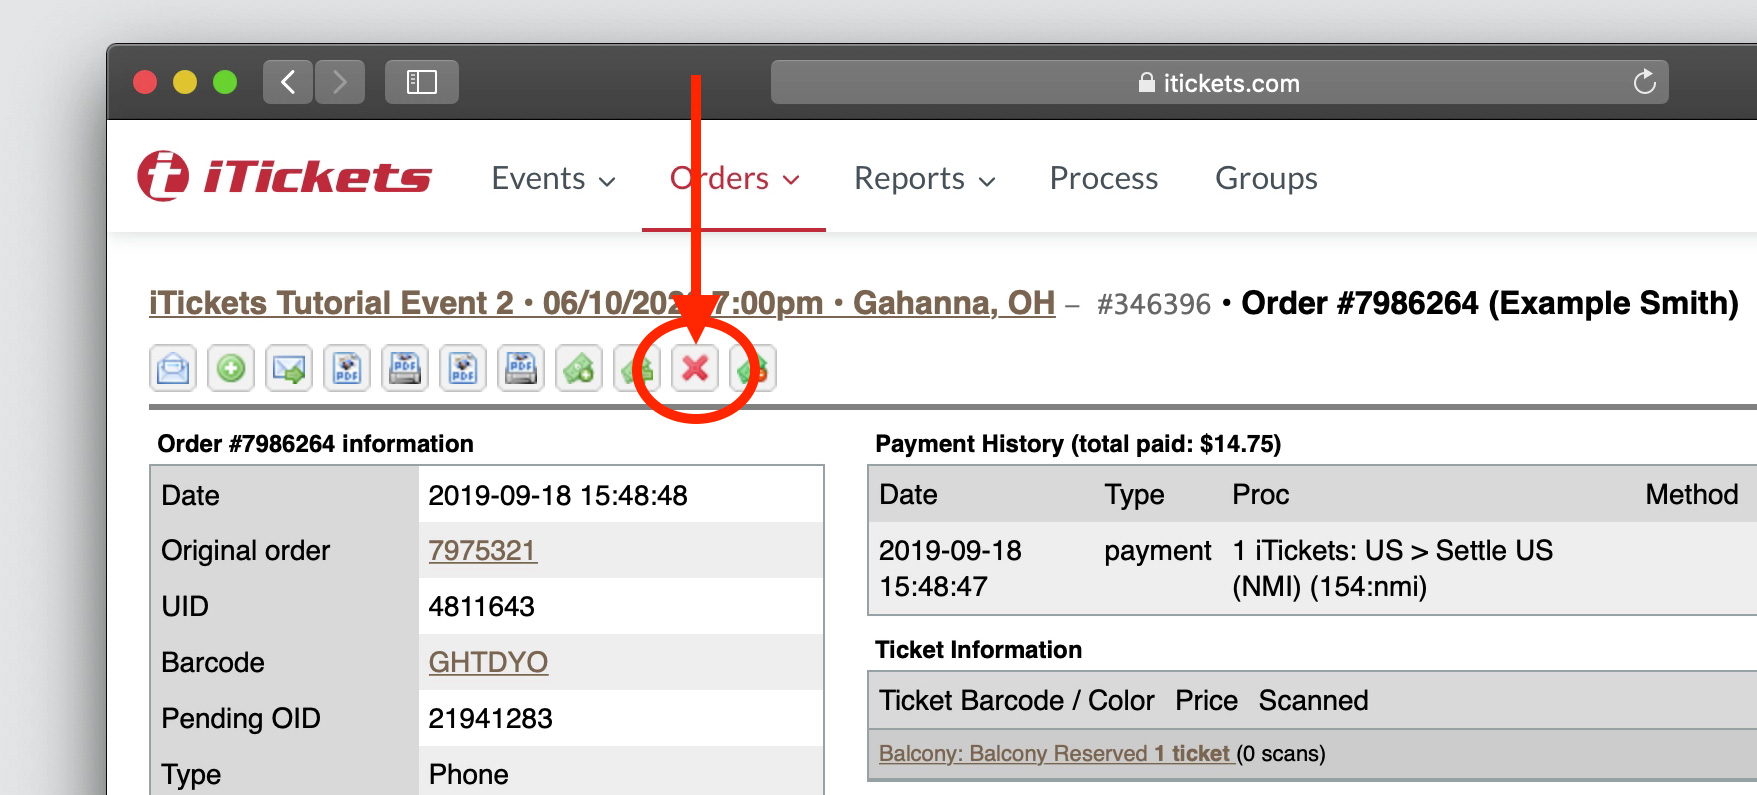This screenshot has width=1757, height=795.
Task: Open Balcony Reserved 1 ticket link
Action: [1055, 754]
